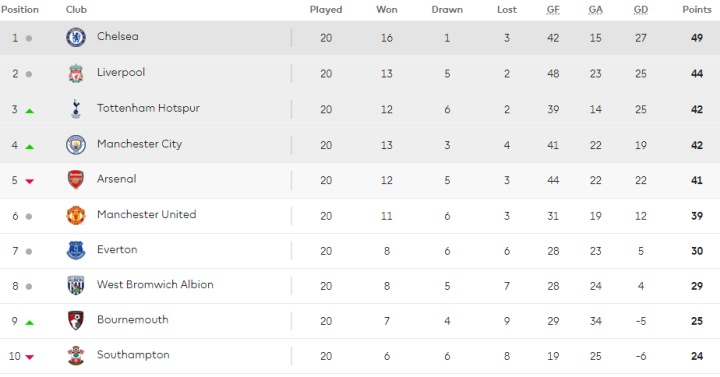720x377 pixels.
Task: Select the GA column header
Action: pyautogui.click(x=596, y=10)
